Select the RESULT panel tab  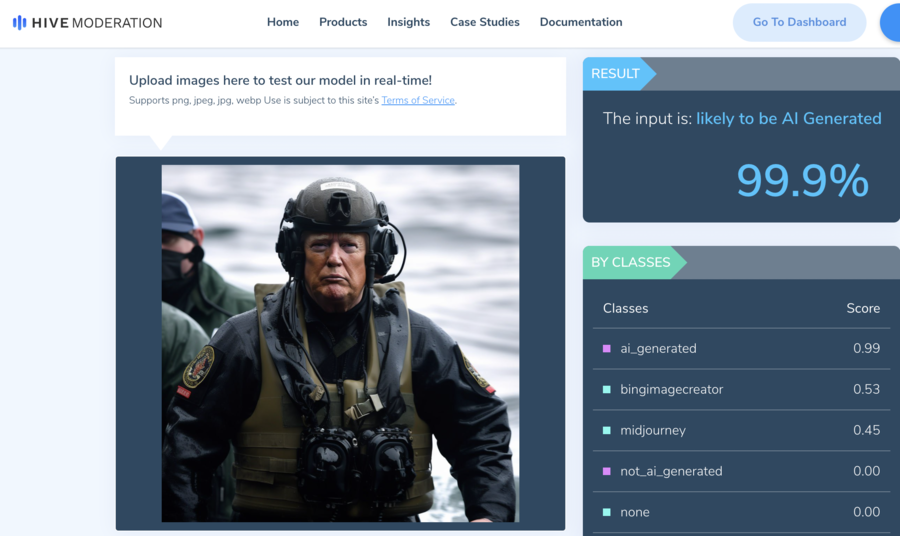click(619, 74)
